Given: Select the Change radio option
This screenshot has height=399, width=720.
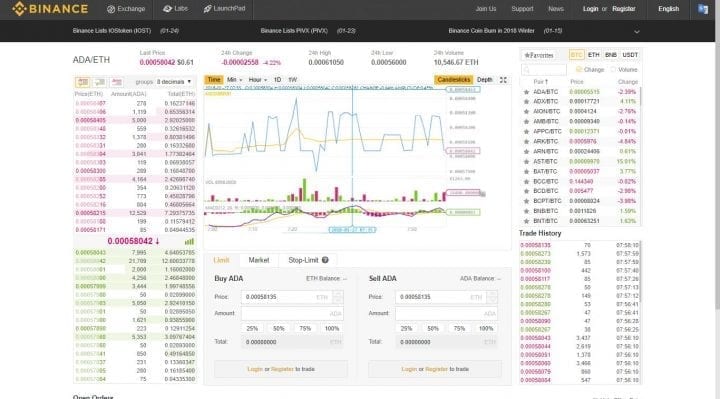Looking at the screenshot, I should (591, 70).
